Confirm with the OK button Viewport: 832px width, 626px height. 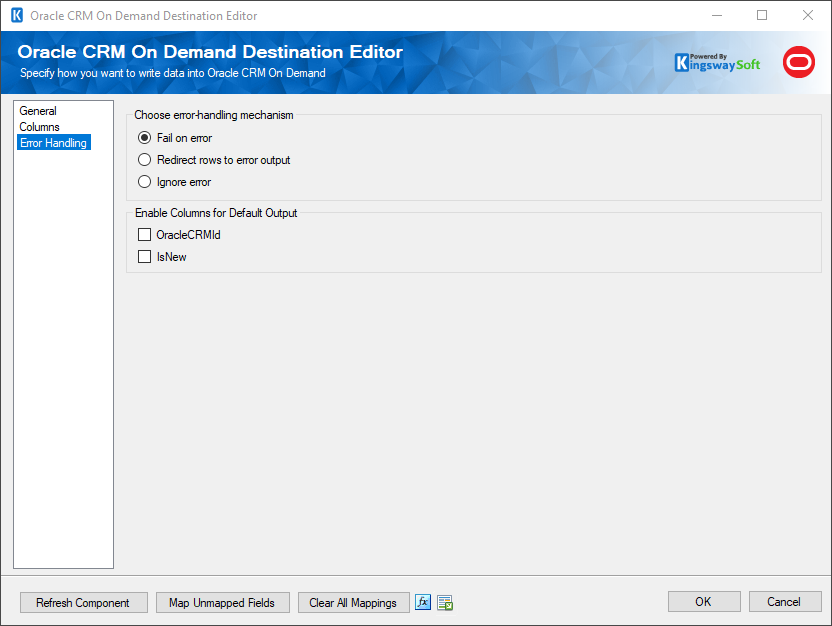(704, 602)
